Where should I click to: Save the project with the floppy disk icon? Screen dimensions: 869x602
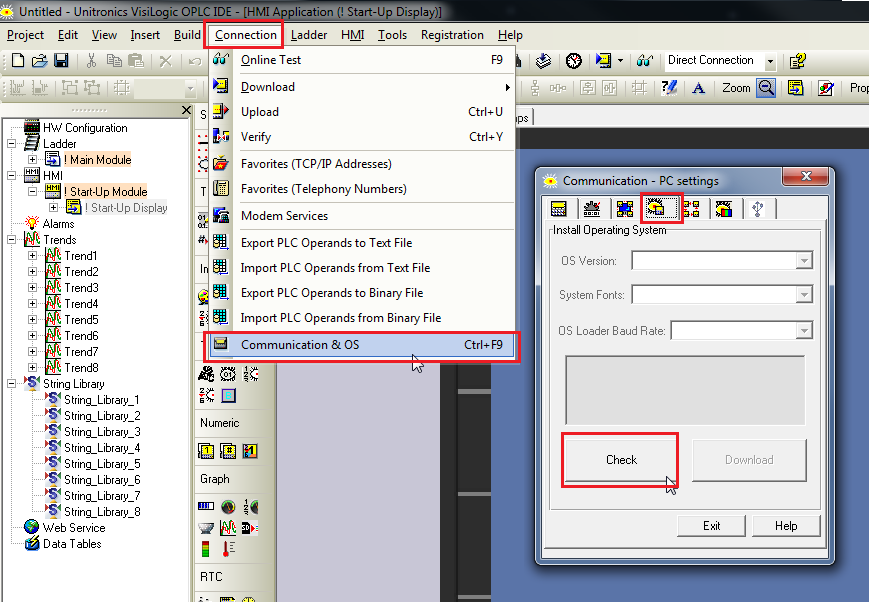click(61, 60)
